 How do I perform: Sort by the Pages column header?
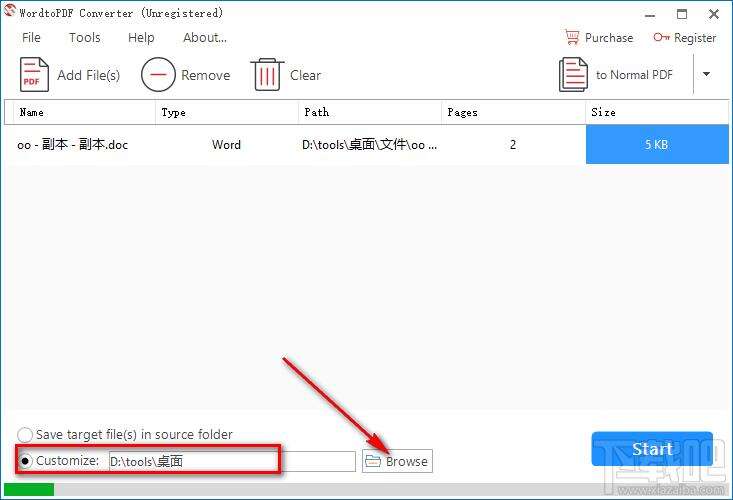pyautogui.click(x=513, y=112)
